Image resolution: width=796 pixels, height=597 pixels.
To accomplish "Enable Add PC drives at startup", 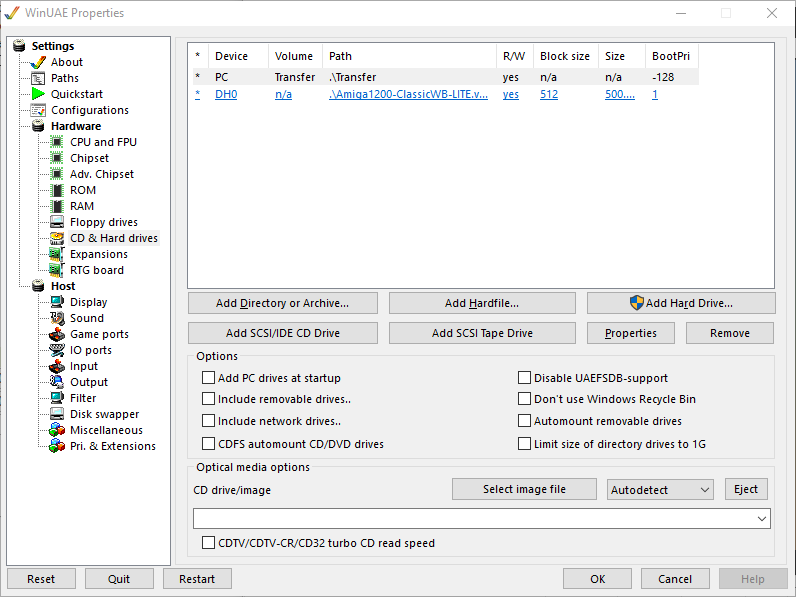I will (x=209, y=378).
